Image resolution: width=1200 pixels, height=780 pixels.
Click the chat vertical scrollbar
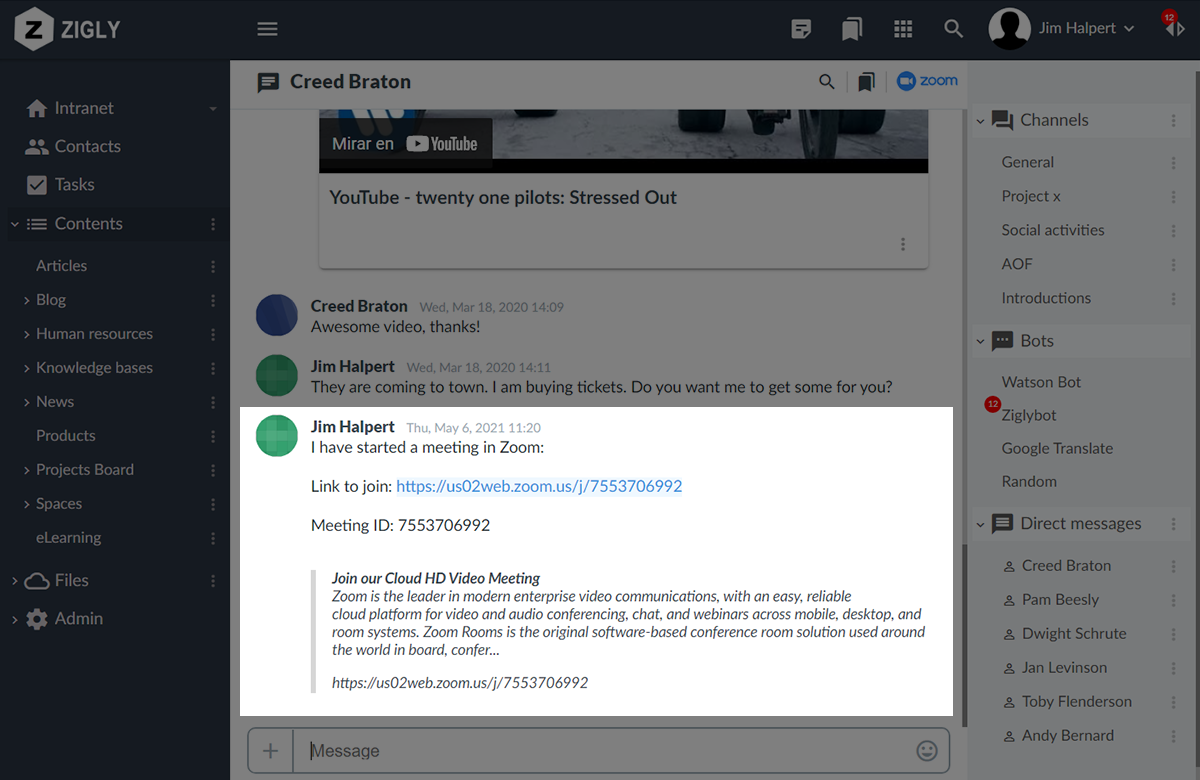[965, 635]
